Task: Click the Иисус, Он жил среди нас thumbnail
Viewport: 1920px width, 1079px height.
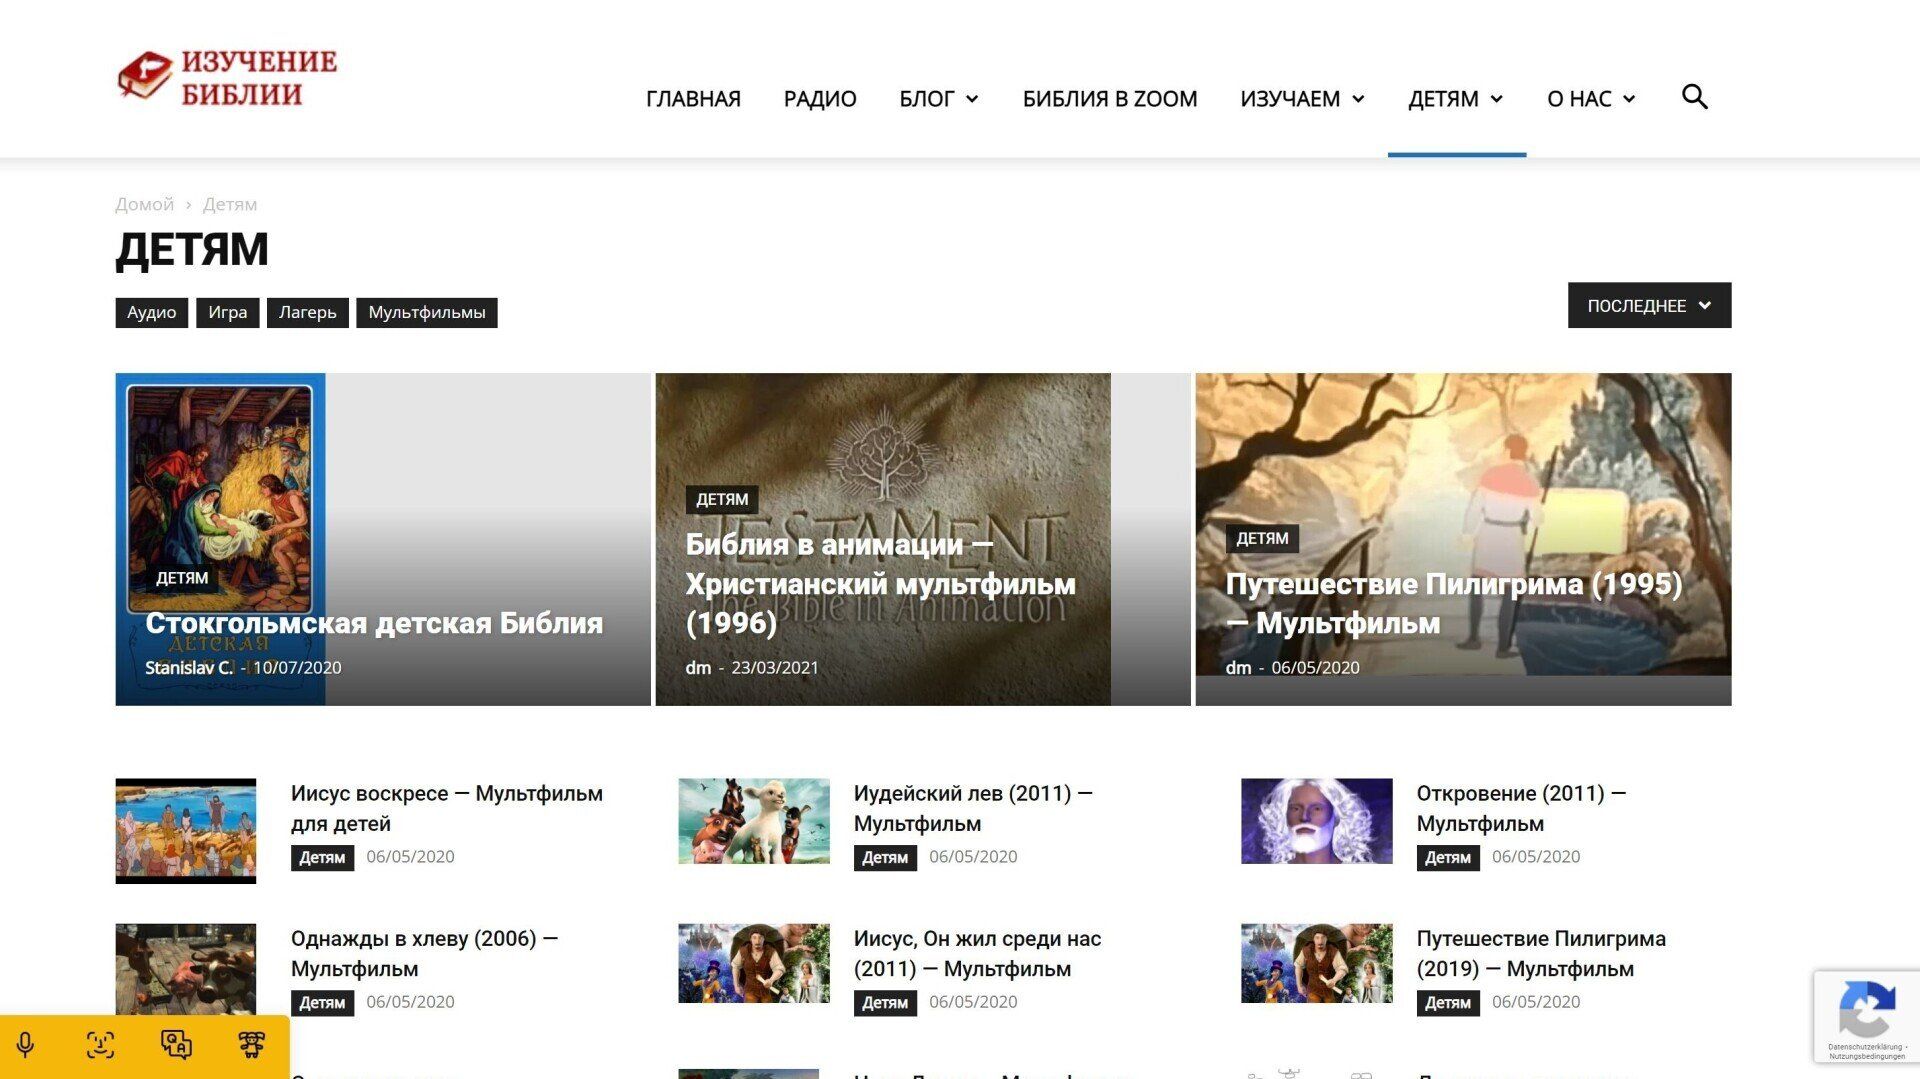Action: 754,963
